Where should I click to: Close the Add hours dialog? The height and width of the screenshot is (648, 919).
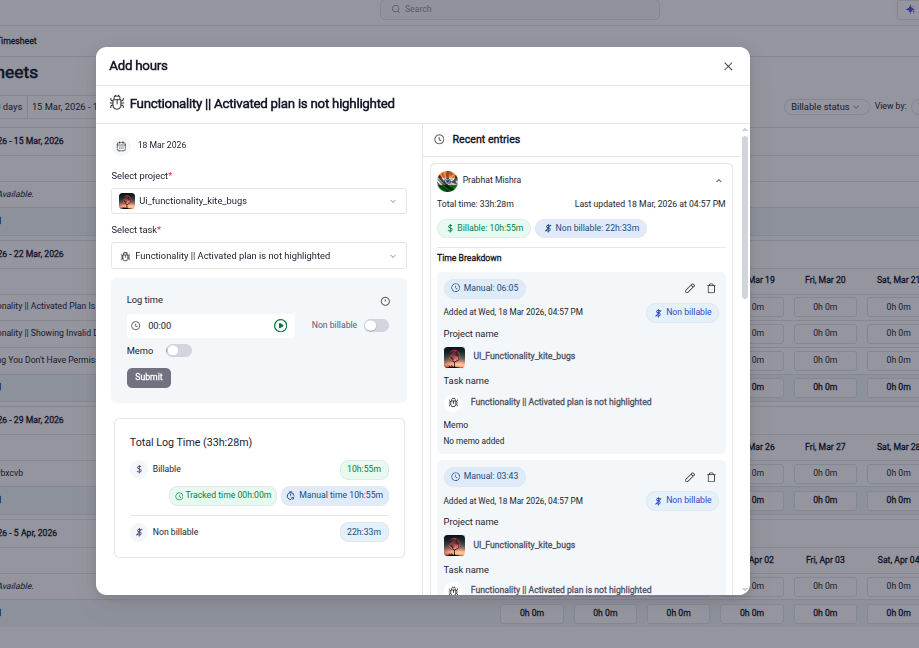click(728, 66)
